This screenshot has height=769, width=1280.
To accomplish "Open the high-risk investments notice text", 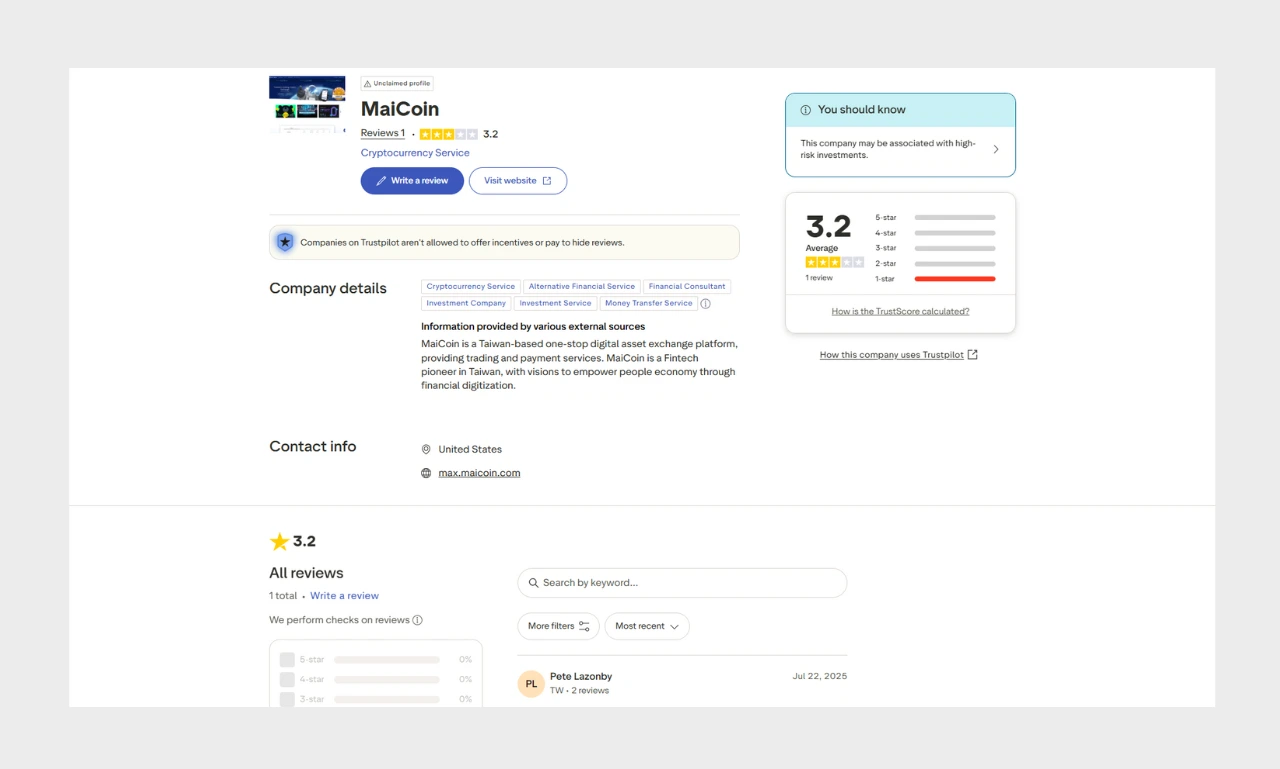I will [888, 149].
